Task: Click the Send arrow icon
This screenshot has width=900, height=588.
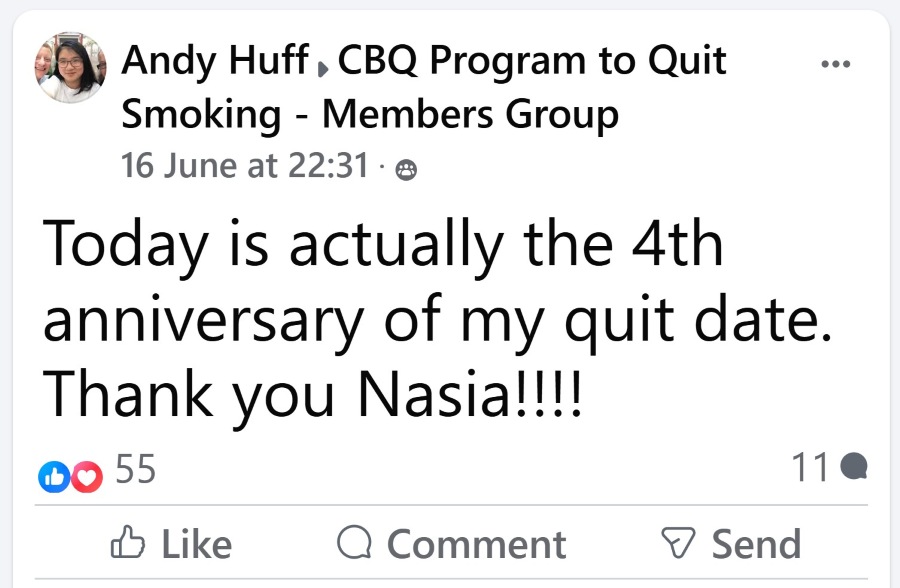Action: point(679,543)
